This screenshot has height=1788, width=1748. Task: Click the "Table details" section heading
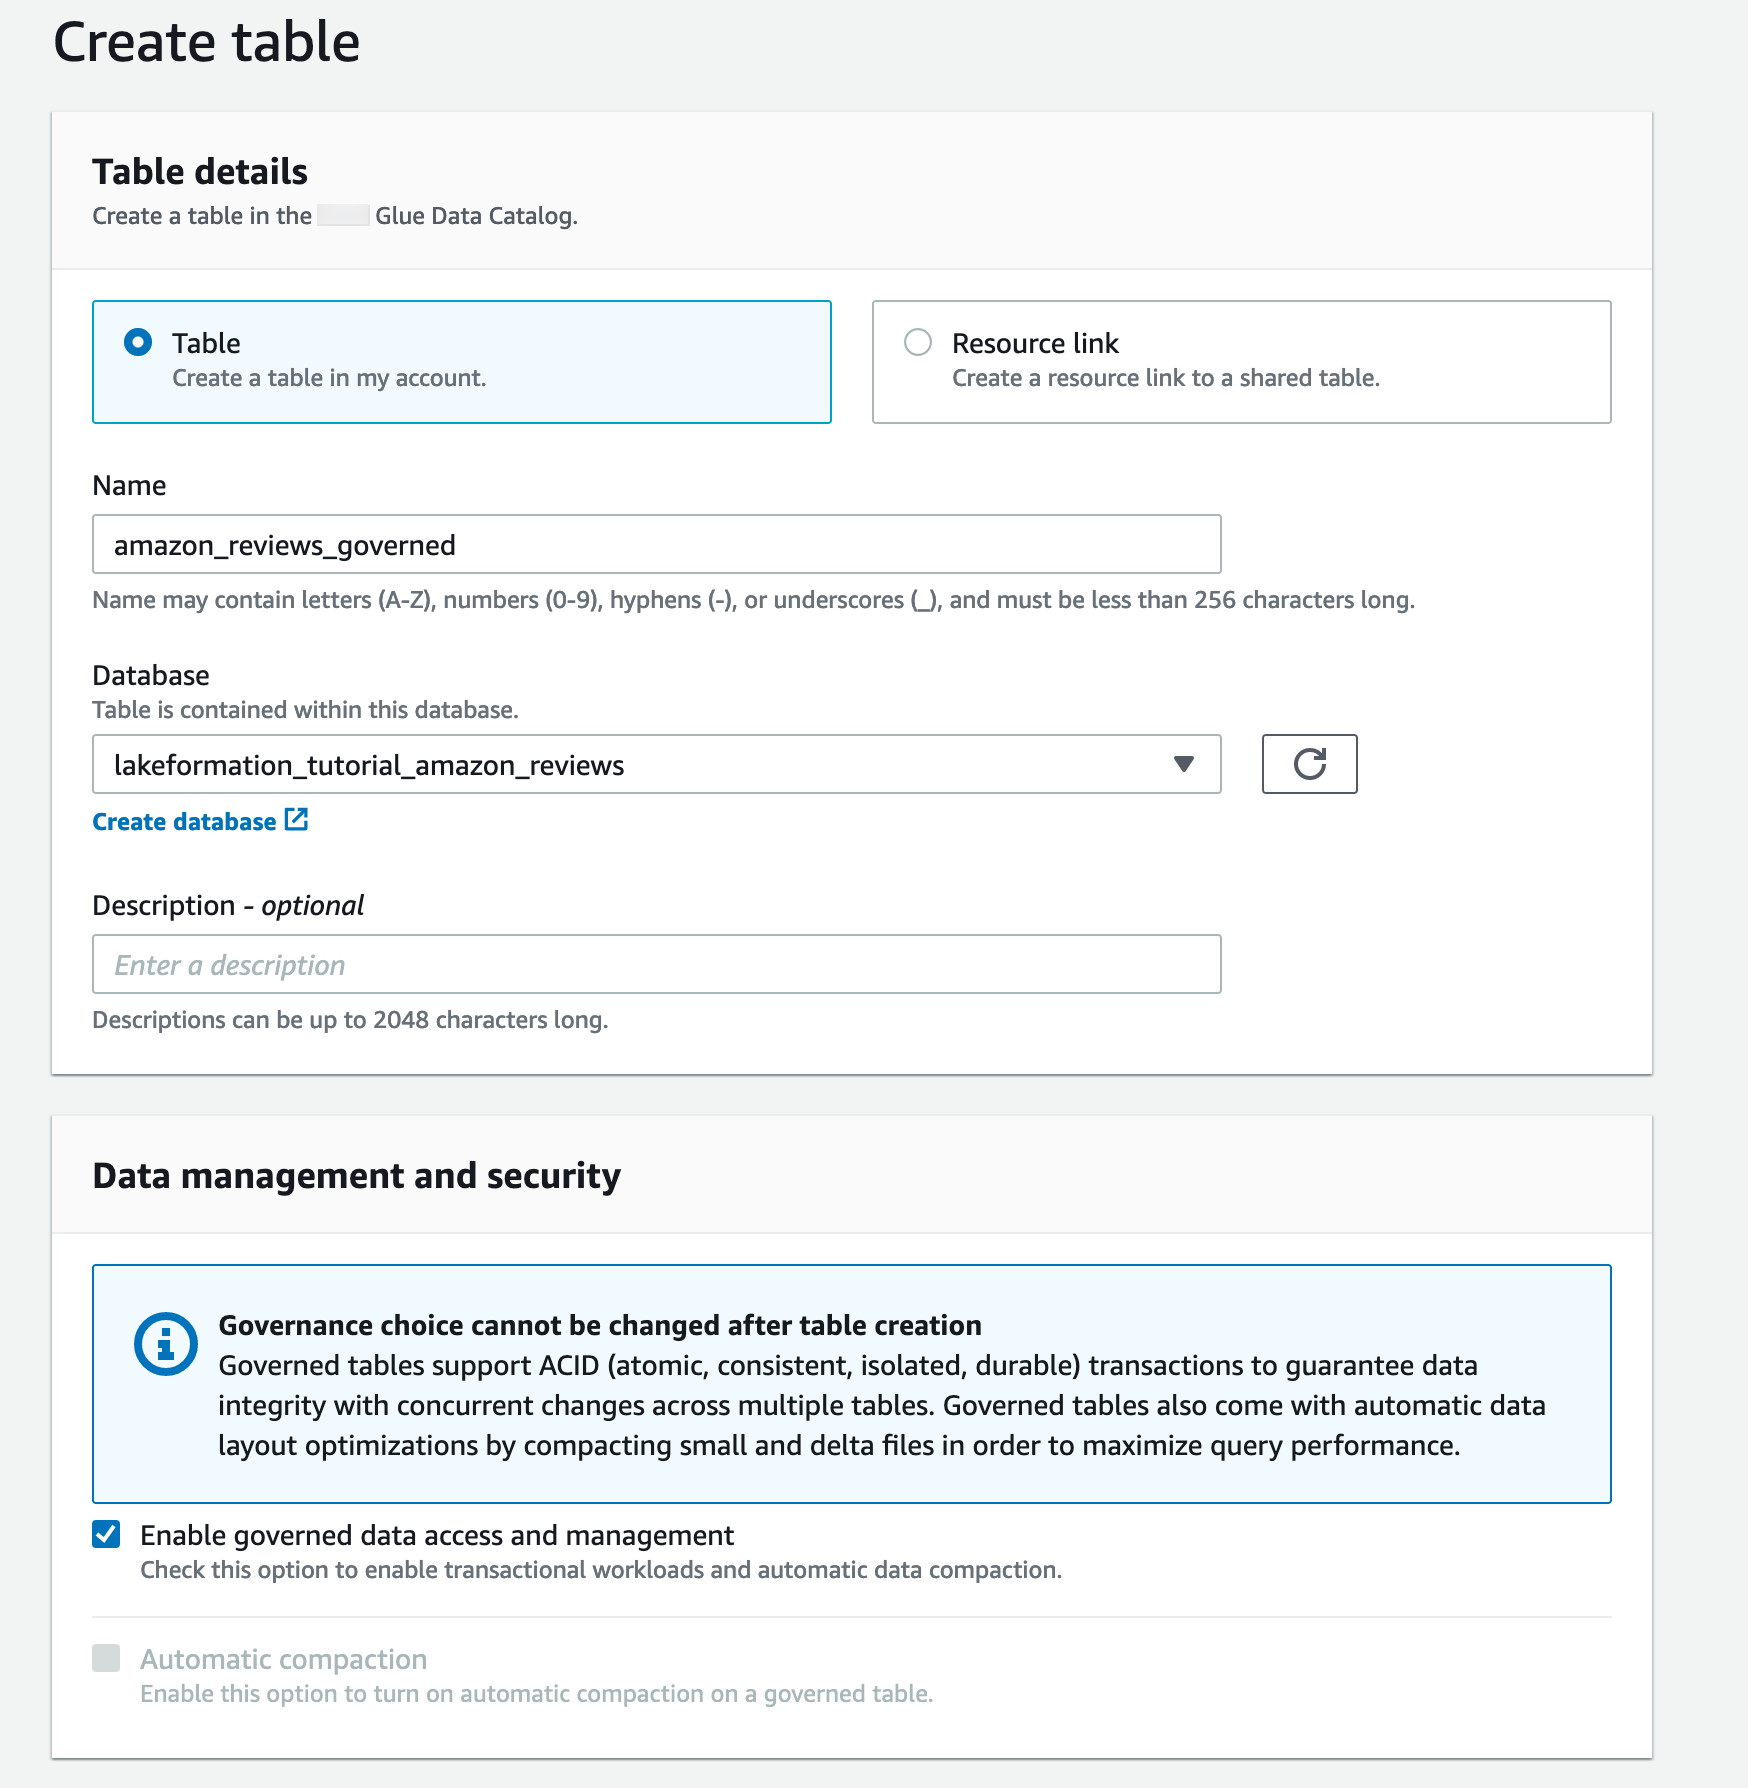pos(200,172)
